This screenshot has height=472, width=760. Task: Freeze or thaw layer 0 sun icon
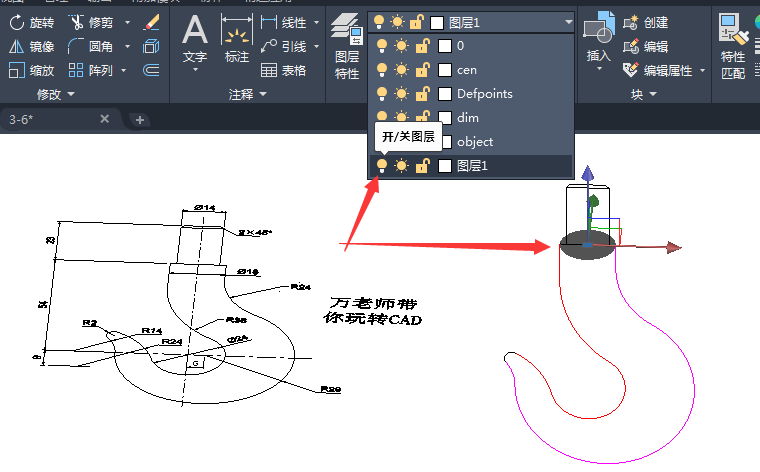401,46
